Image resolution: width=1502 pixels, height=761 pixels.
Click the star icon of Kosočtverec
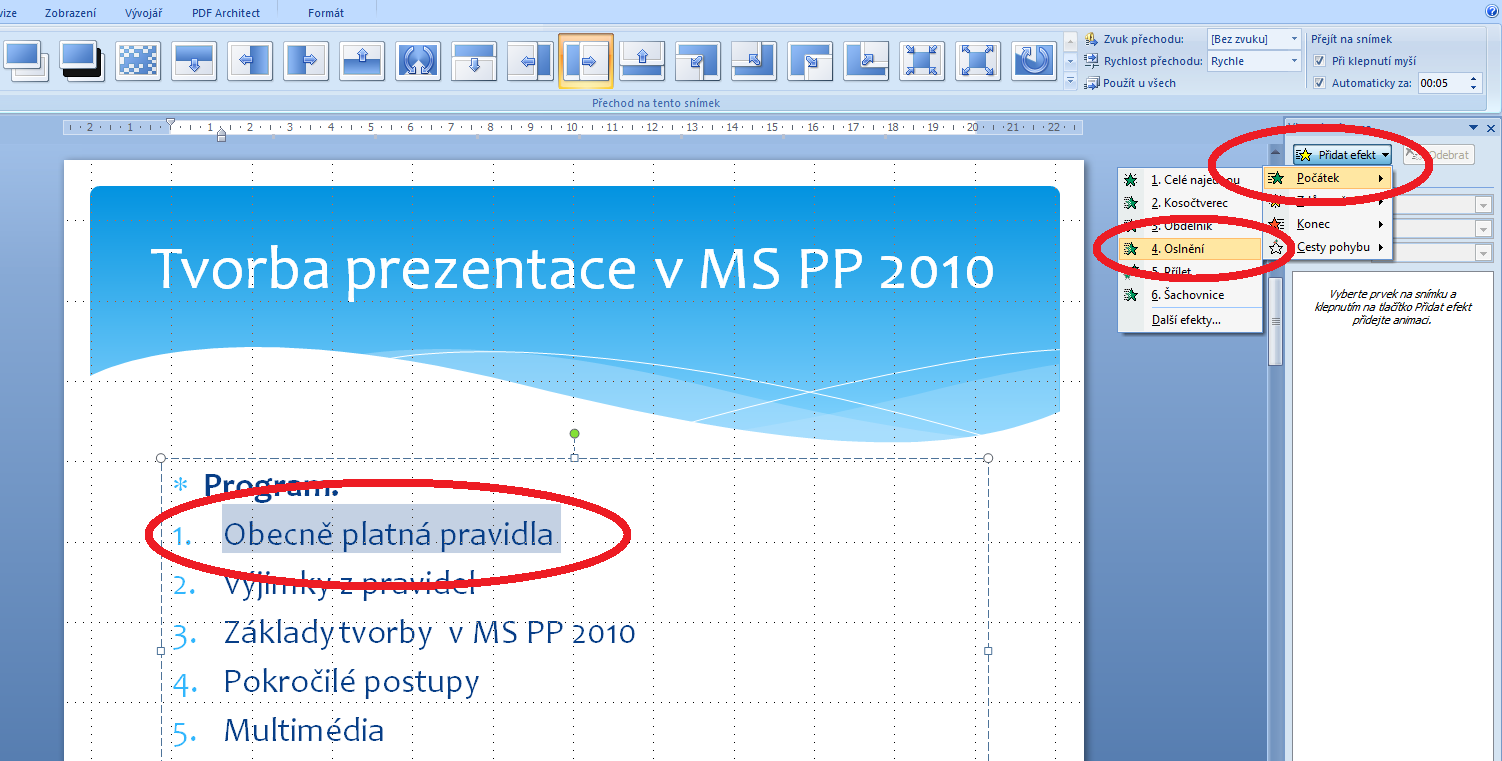pyautogui.click(x=1131, y=203)
